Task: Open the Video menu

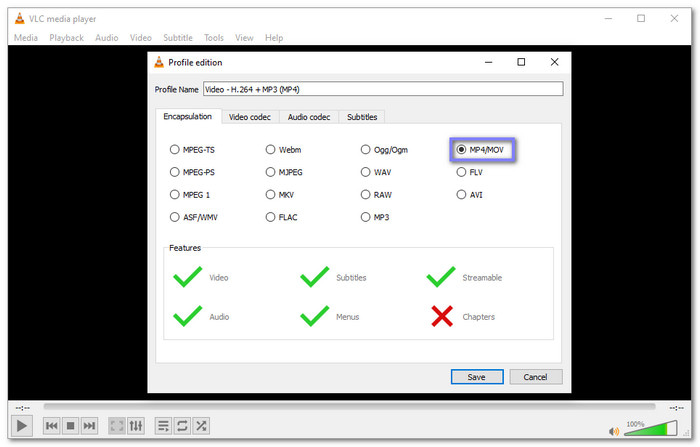Action: click(141, 38)
